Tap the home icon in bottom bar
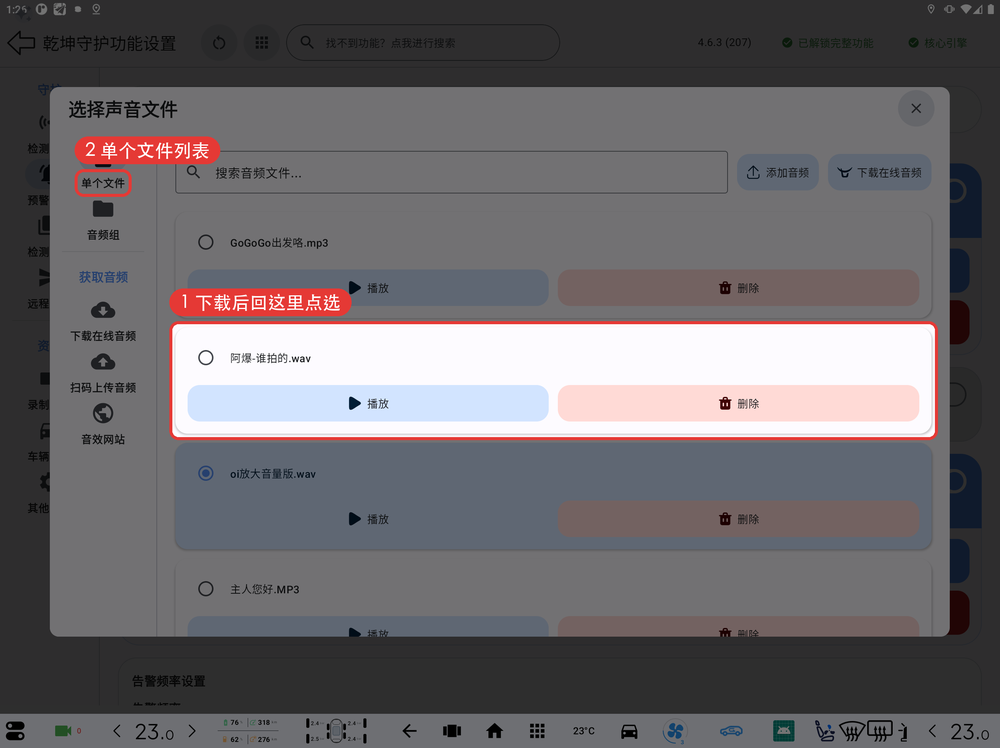The height and width of the screenshot is (748, 1000). coord(494,731)
